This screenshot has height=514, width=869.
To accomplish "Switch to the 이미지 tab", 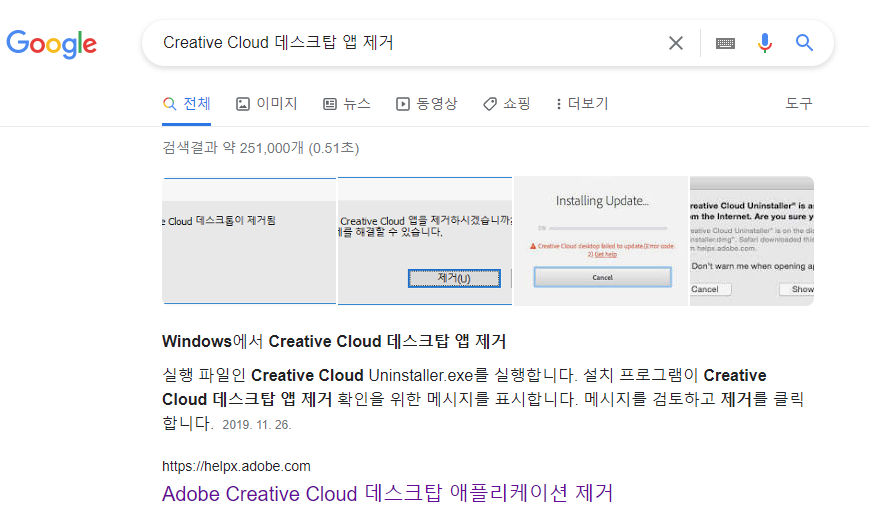I will tap(267, 104).
